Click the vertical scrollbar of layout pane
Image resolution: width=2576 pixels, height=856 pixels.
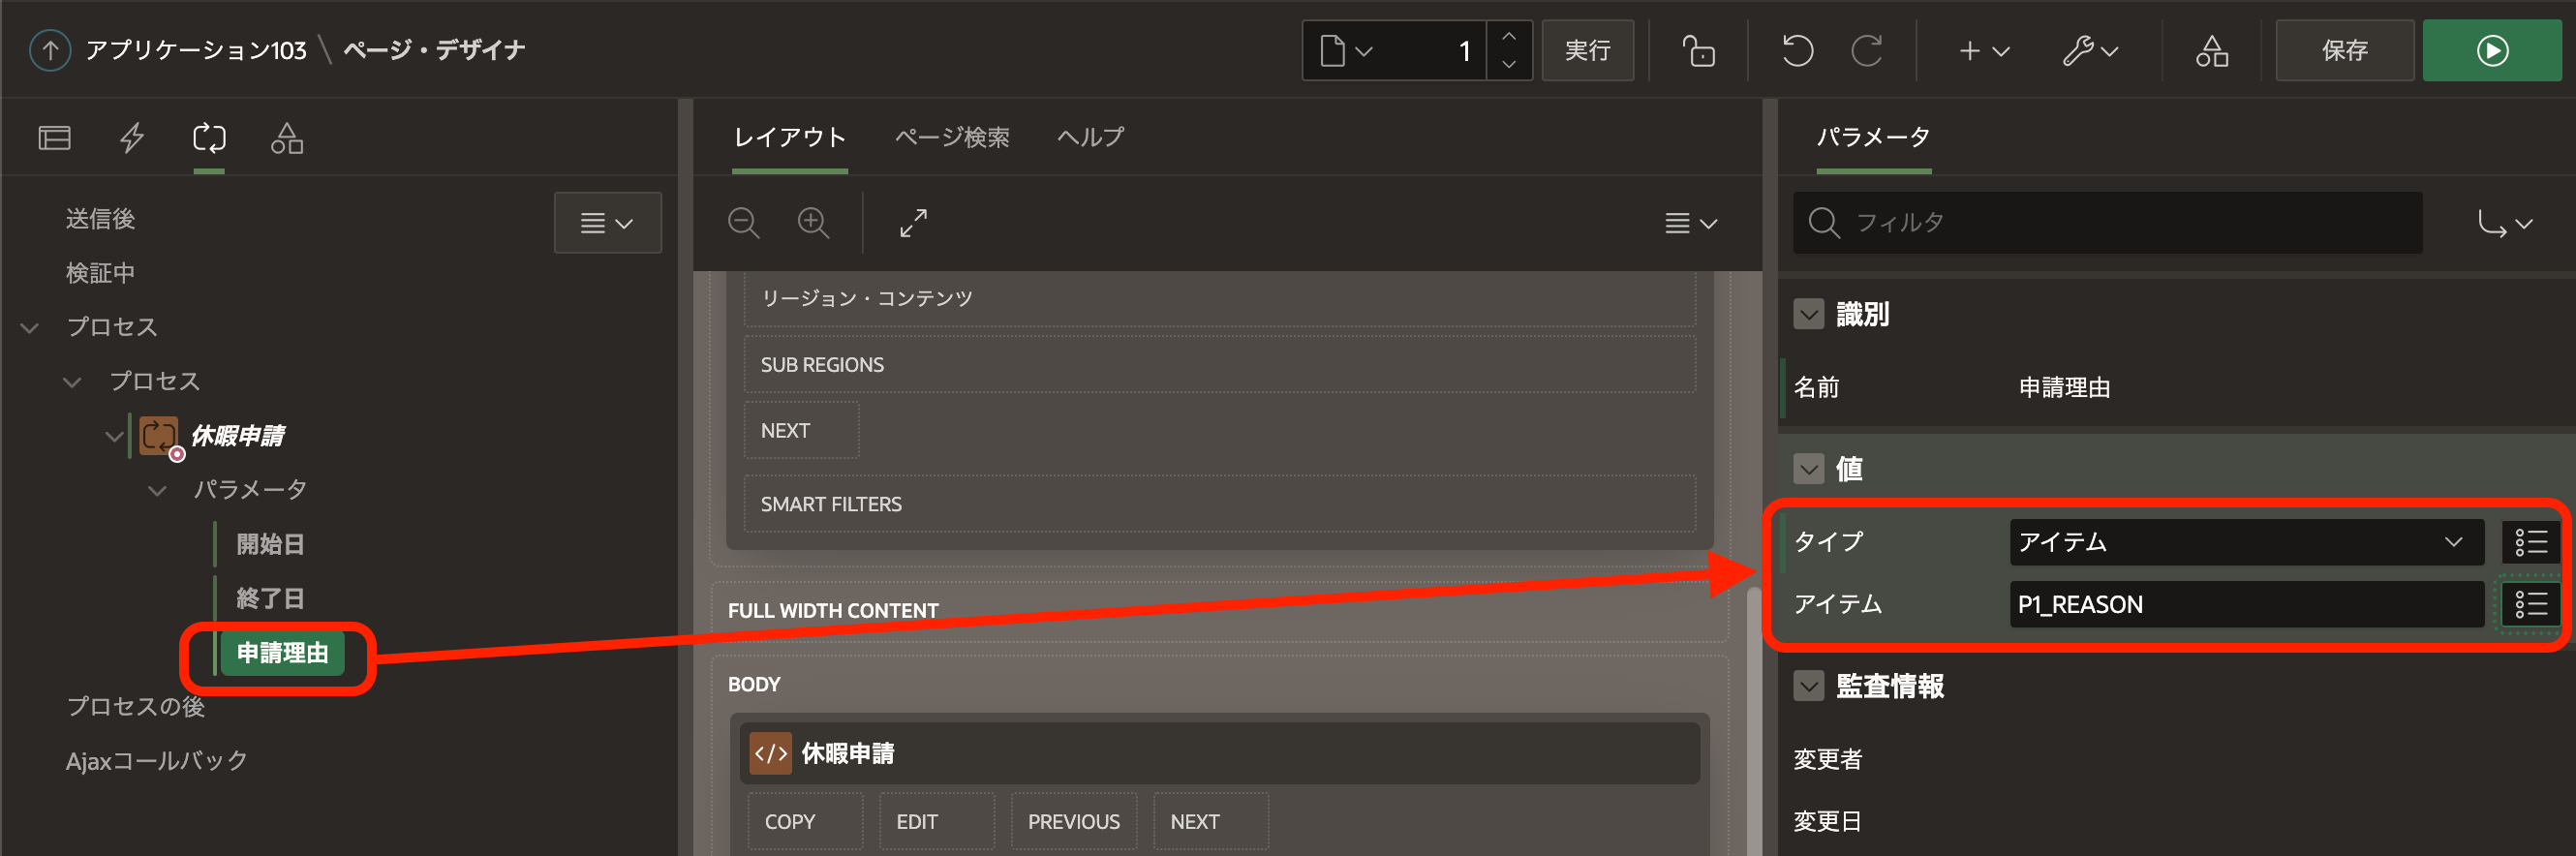click(x=1754, y=720)
